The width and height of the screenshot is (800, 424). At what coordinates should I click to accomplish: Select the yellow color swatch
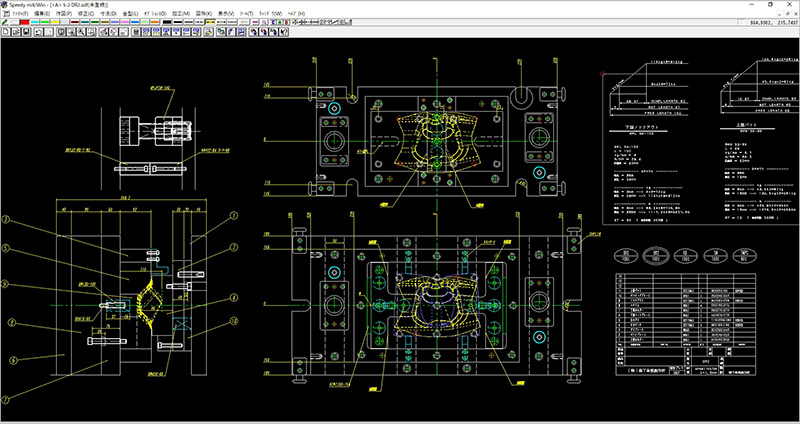(55, 22)
